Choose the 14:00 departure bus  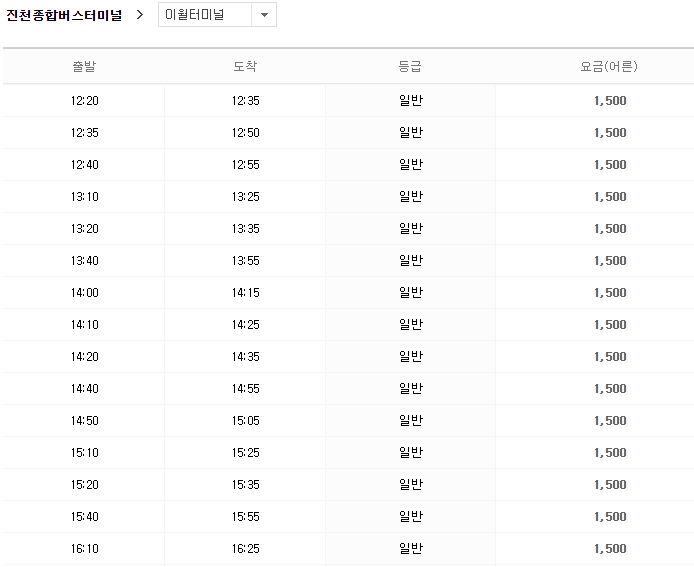85,293
